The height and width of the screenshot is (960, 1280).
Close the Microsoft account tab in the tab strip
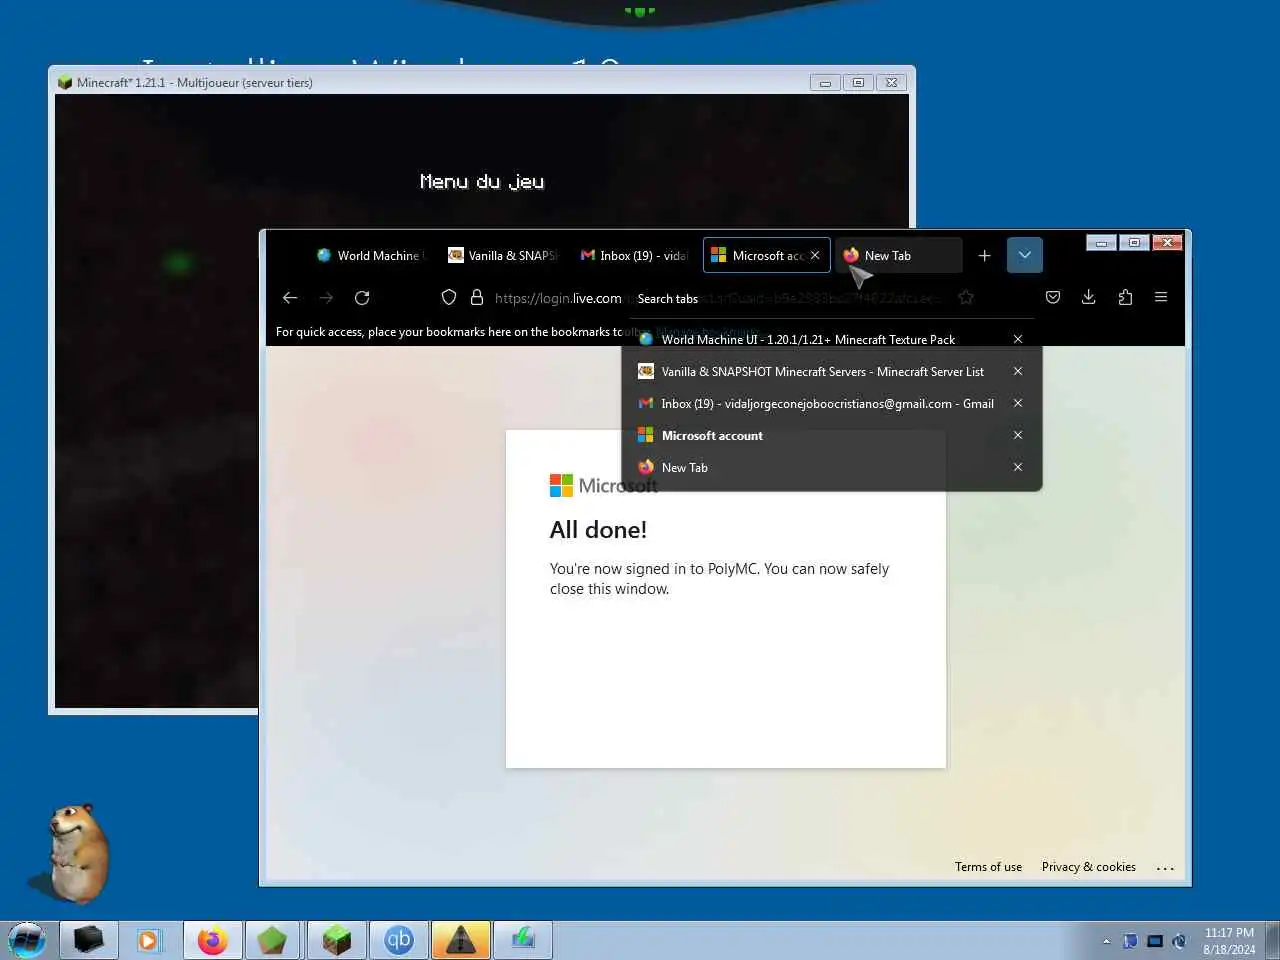pyautogui.click(x=815, y=255)
